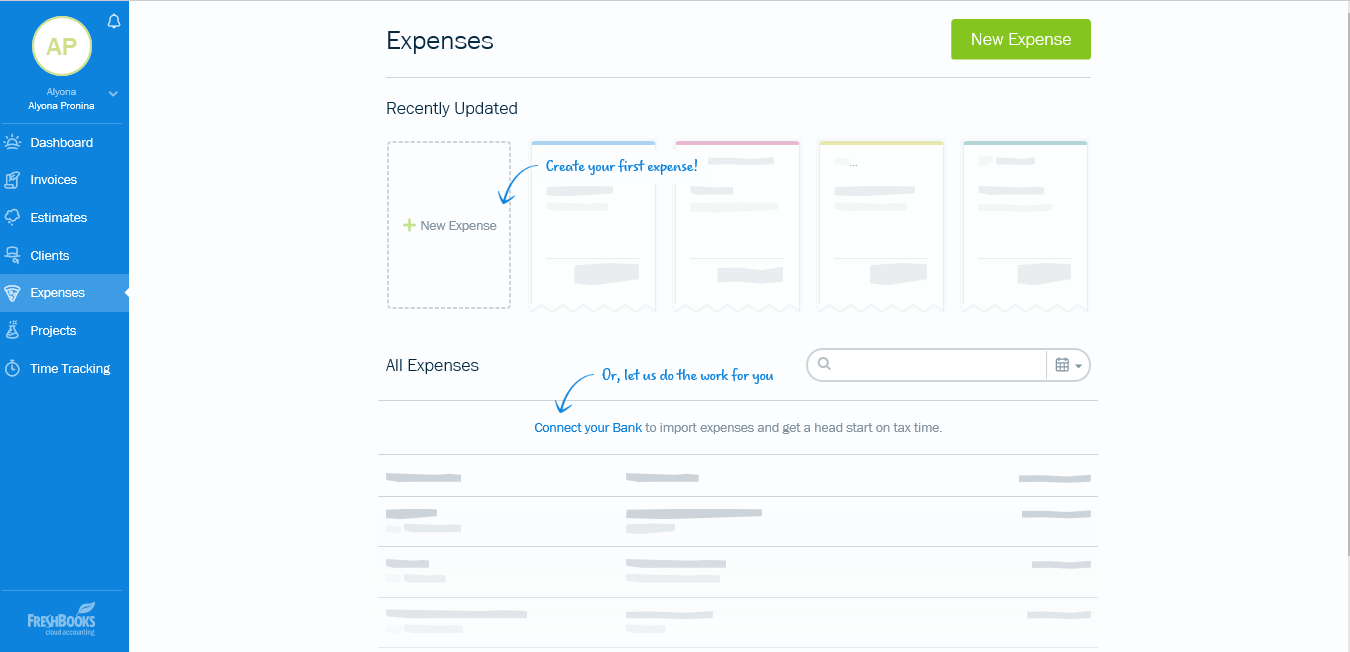1350x652 pixels.
Task: Click the AP profile avatar
Action: pyautogui.click(x=62, y=46)
